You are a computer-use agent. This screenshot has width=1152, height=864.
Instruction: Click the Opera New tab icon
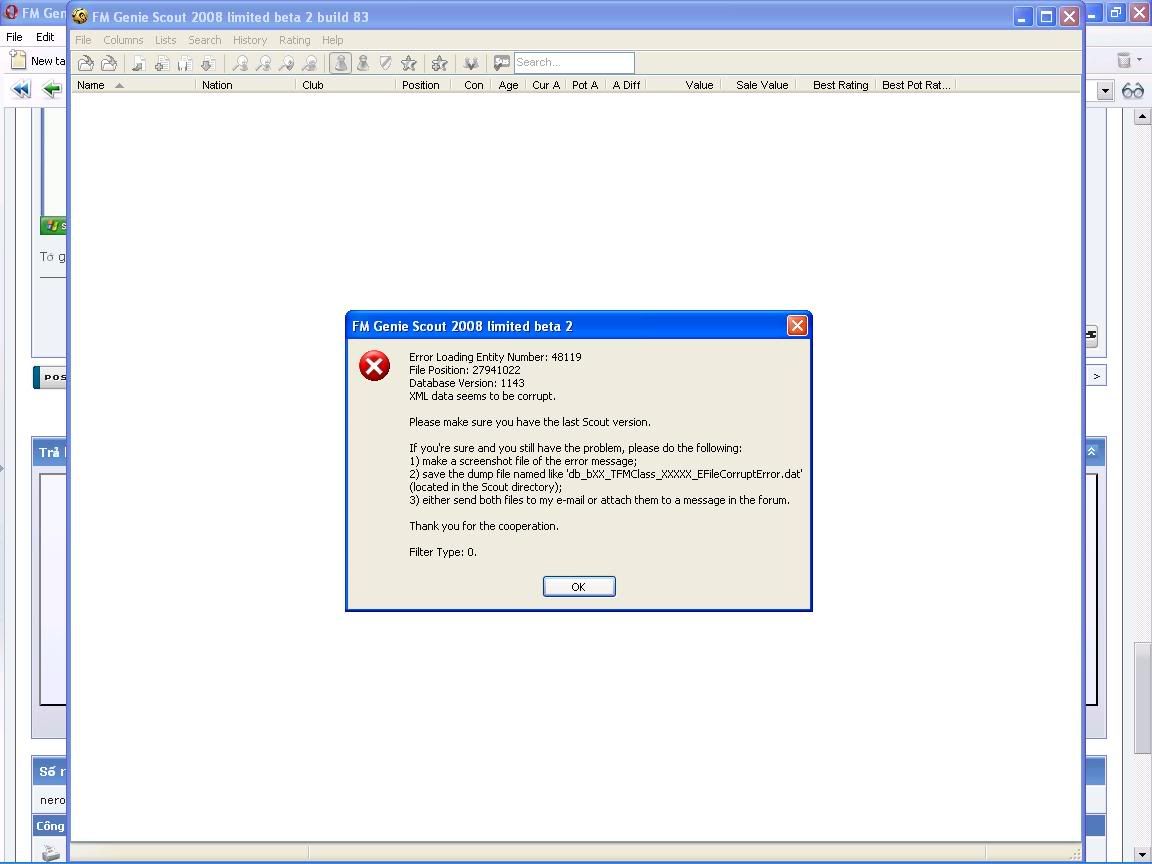[x=18, y=60]
